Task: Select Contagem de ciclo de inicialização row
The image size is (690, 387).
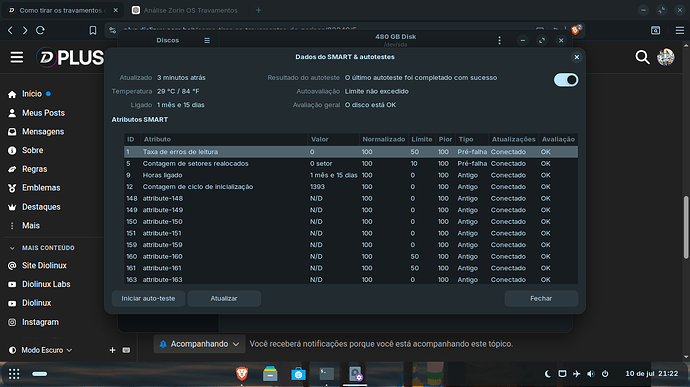Action: pos(351,187)
